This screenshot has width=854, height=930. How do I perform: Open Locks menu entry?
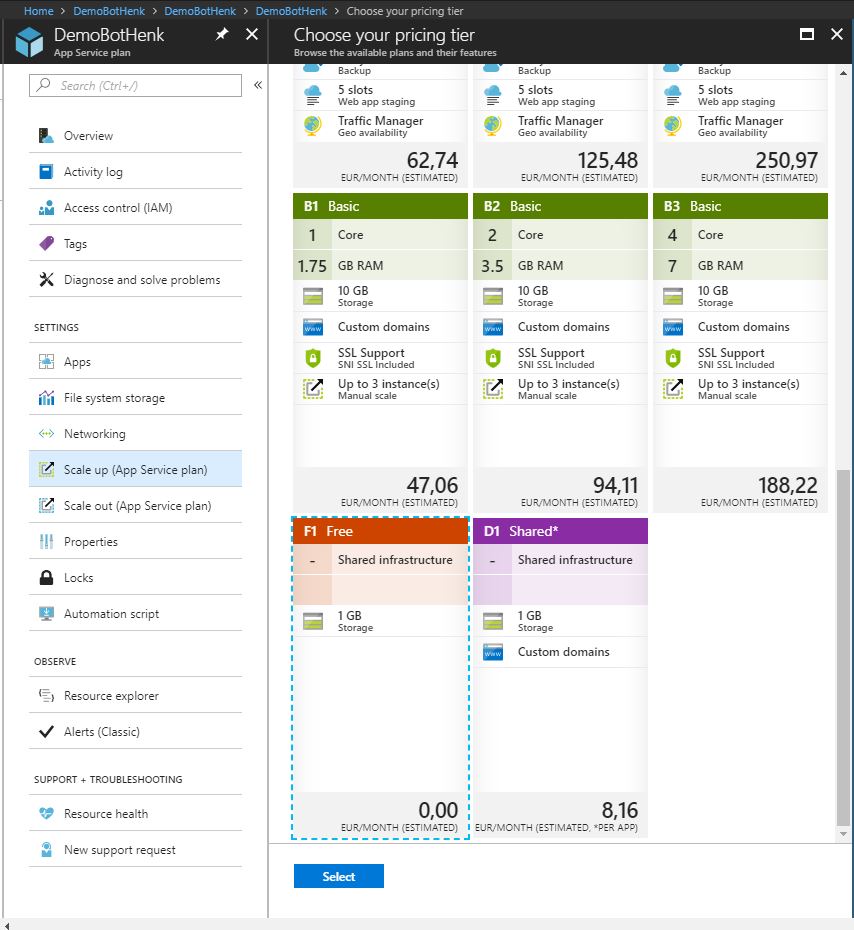click(x=135, y=577)
